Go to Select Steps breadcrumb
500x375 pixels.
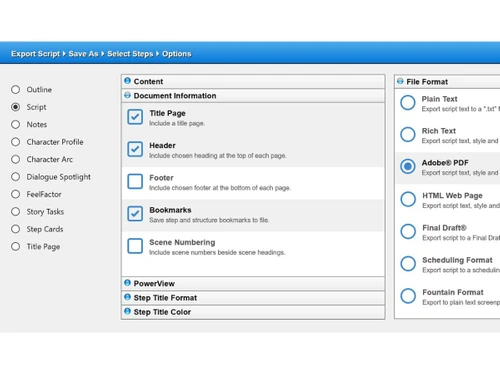point(130,54)
